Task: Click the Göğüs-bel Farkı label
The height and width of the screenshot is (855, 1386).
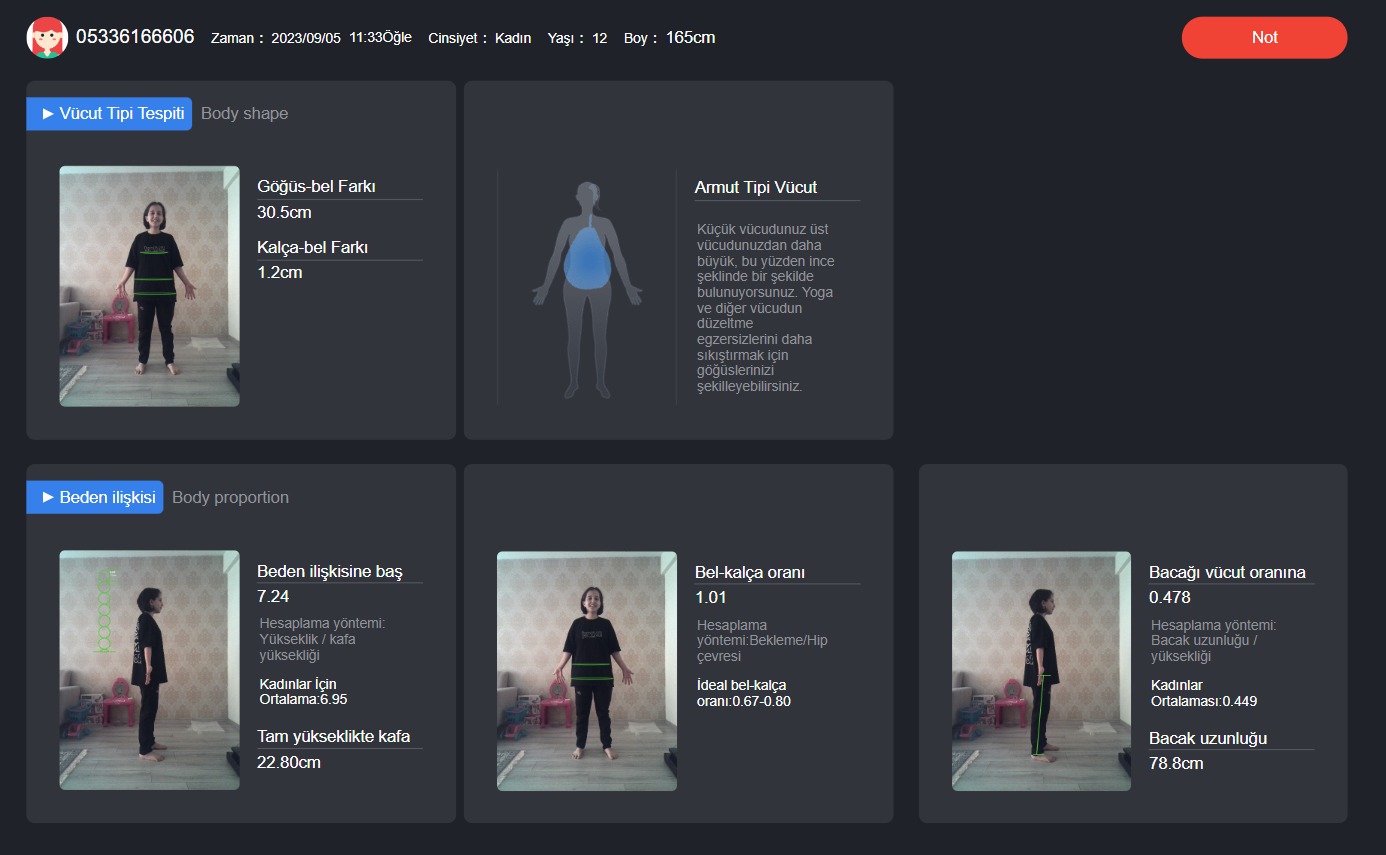Action: pos(316,186)
